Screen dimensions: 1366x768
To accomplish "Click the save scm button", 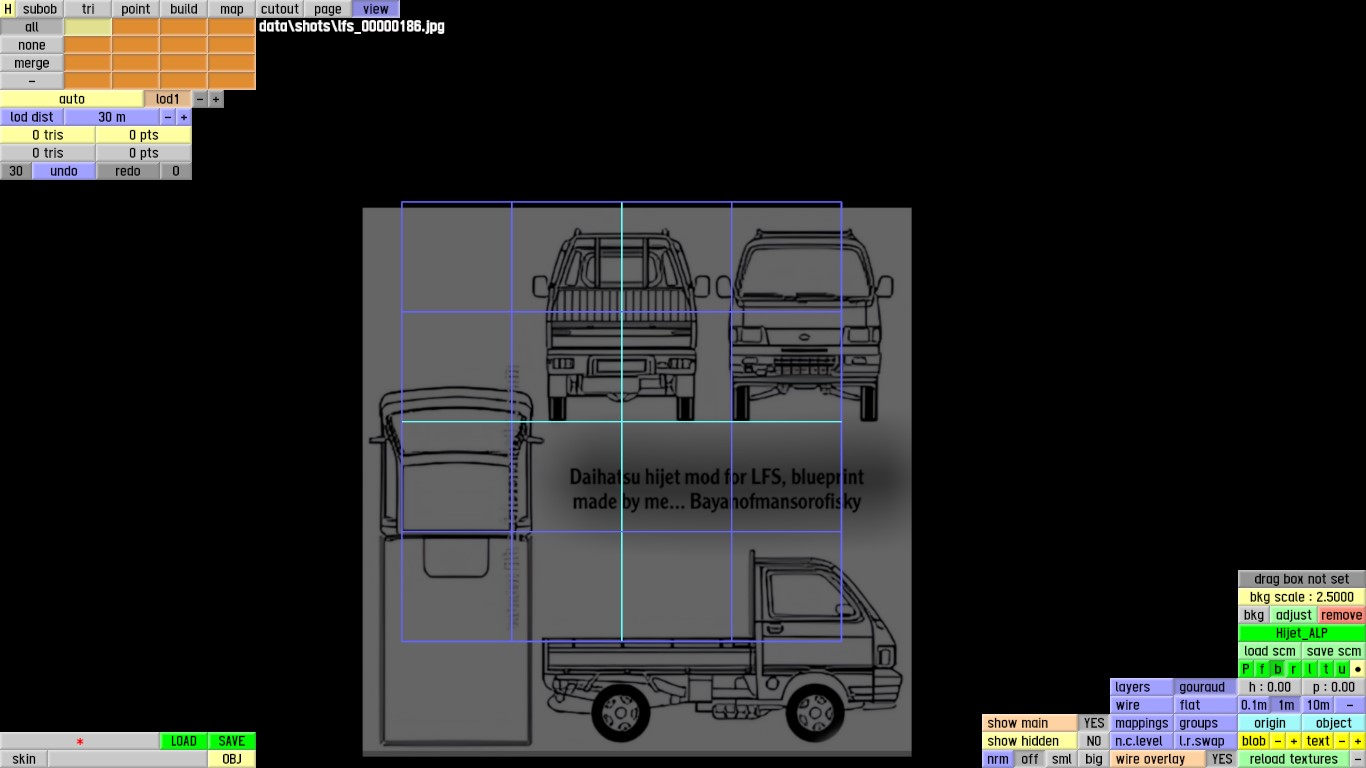I will (x=1334, y=651).
